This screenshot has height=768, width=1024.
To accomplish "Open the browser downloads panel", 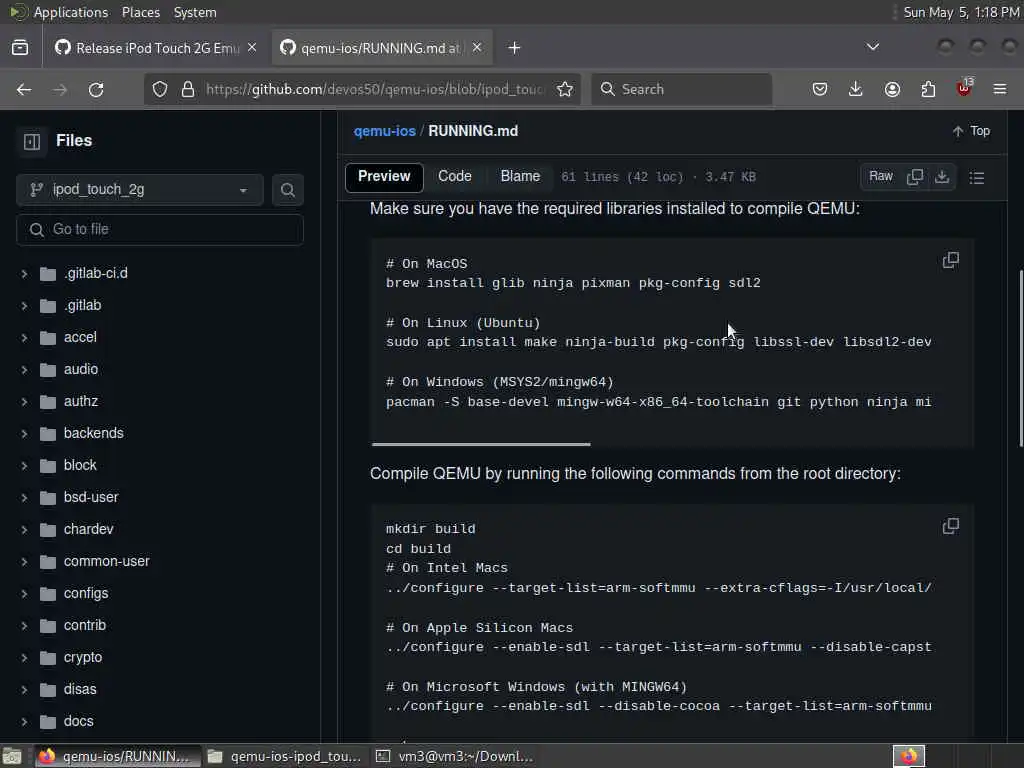I will click(856, 89).
